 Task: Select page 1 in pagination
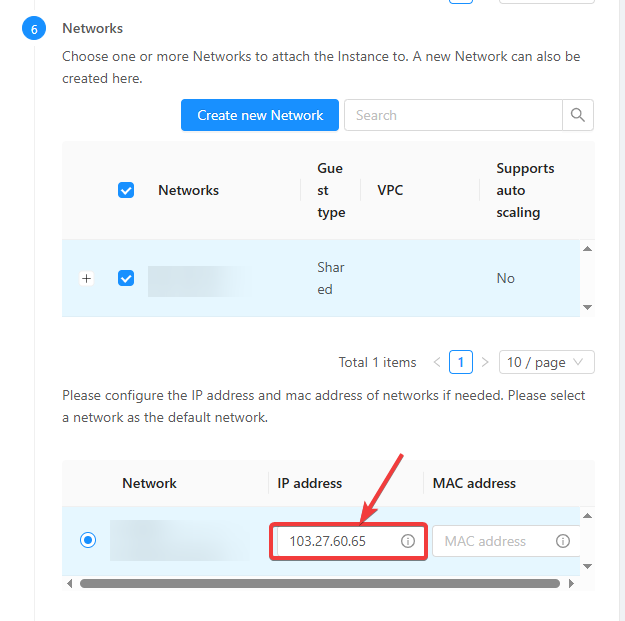461,362
